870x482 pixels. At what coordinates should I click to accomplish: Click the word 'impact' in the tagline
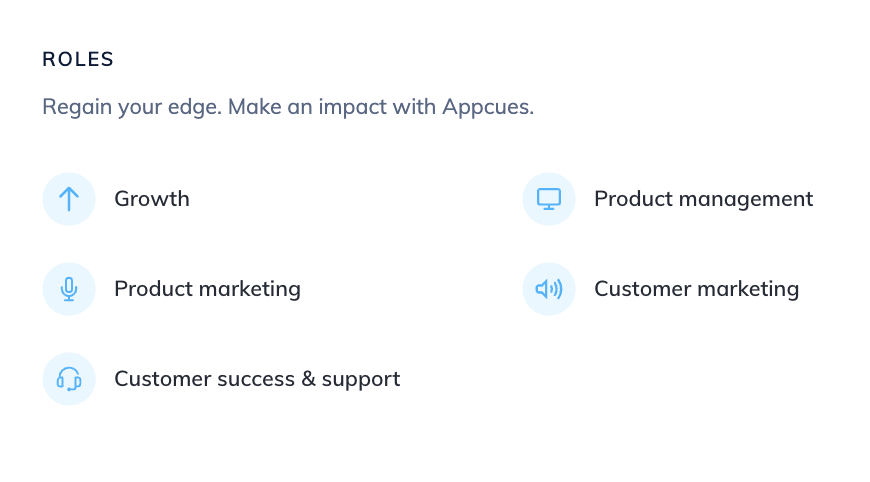[352, 106]
